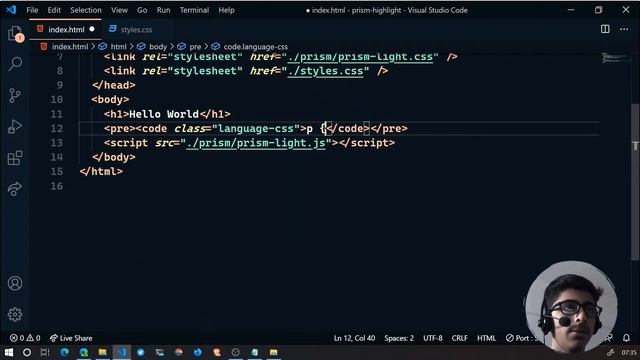Expand the pre breadcrumb segment
Screen dimensions: 640x360
(195, 47)
